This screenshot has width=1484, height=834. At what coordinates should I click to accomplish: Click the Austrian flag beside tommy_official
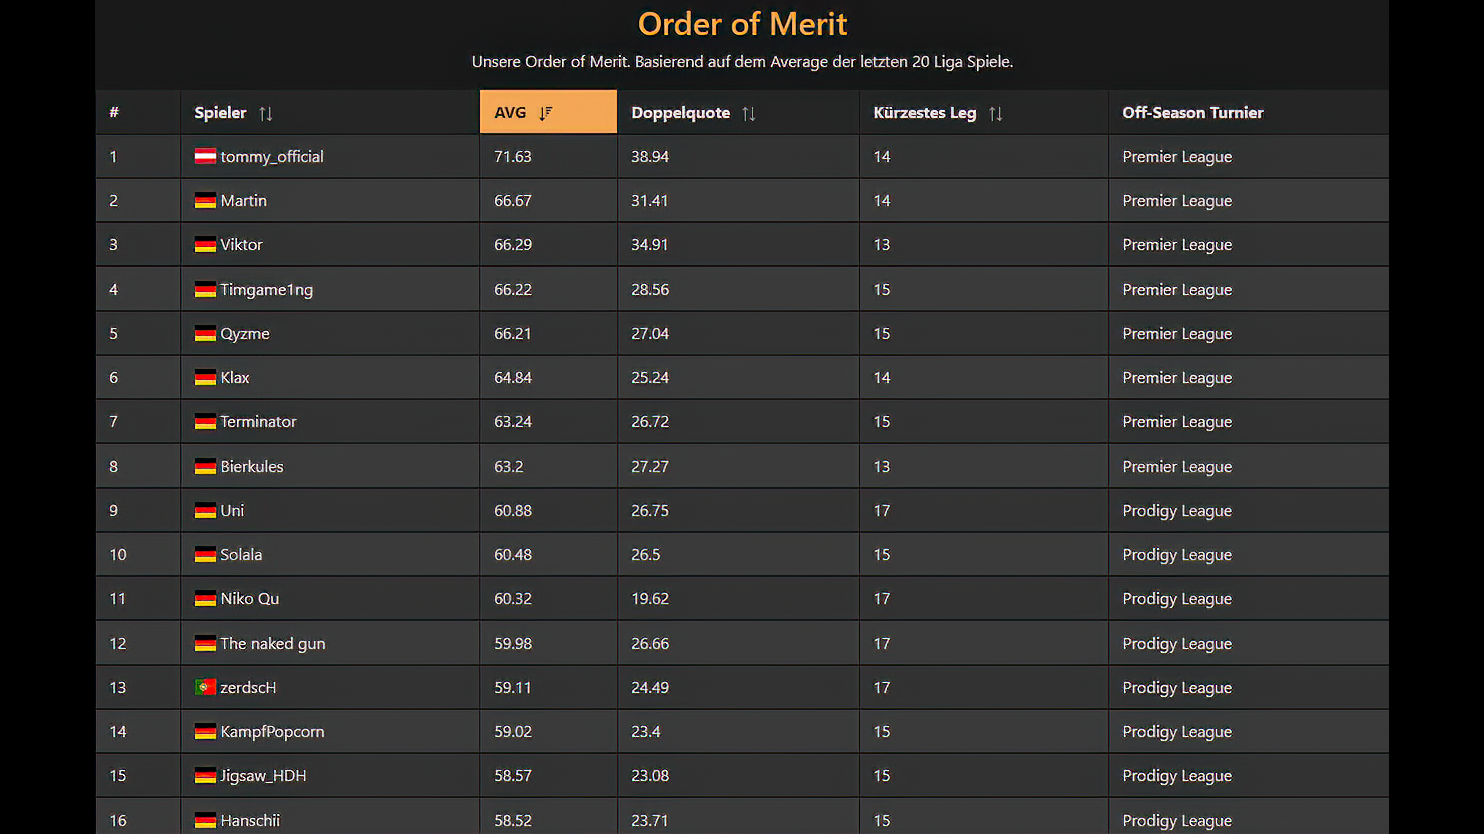coord(205,156)
